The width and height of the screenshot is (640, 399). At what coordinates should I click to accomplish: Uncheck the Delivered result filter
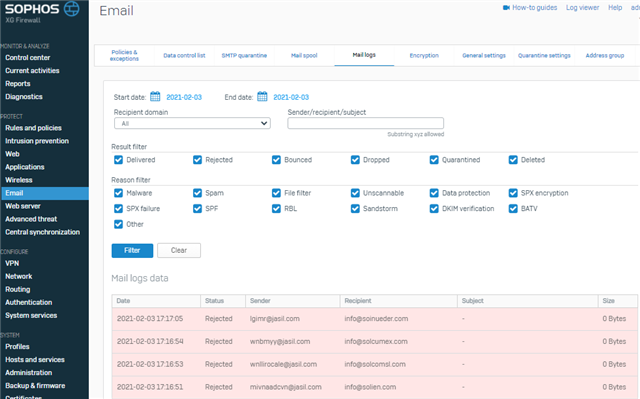click(x=118, y=160)
